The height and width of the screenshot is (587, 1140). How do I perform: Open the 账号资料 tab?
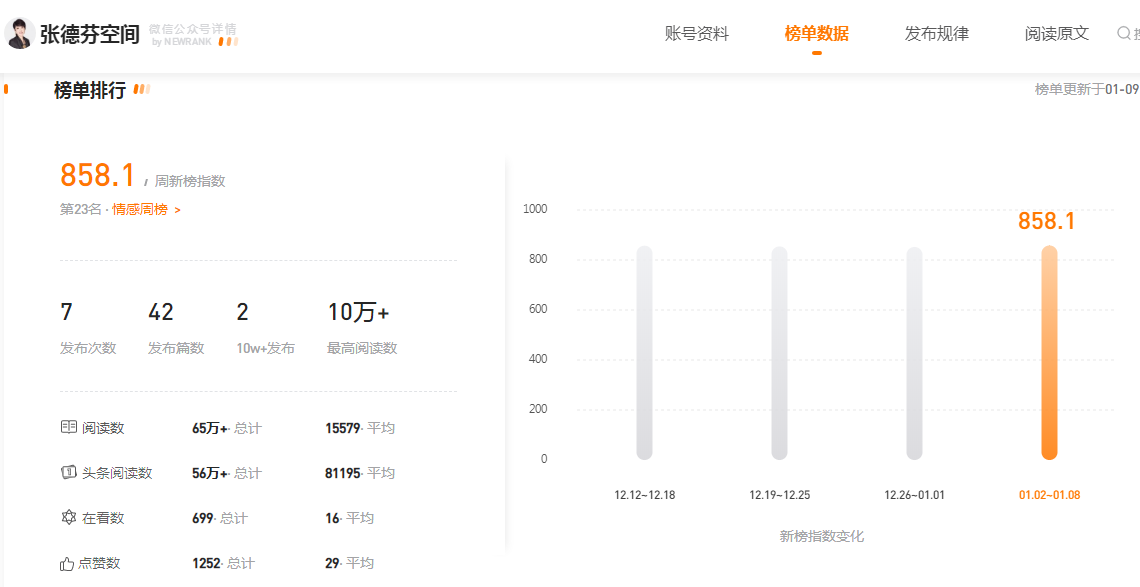(x=697, y=33)
